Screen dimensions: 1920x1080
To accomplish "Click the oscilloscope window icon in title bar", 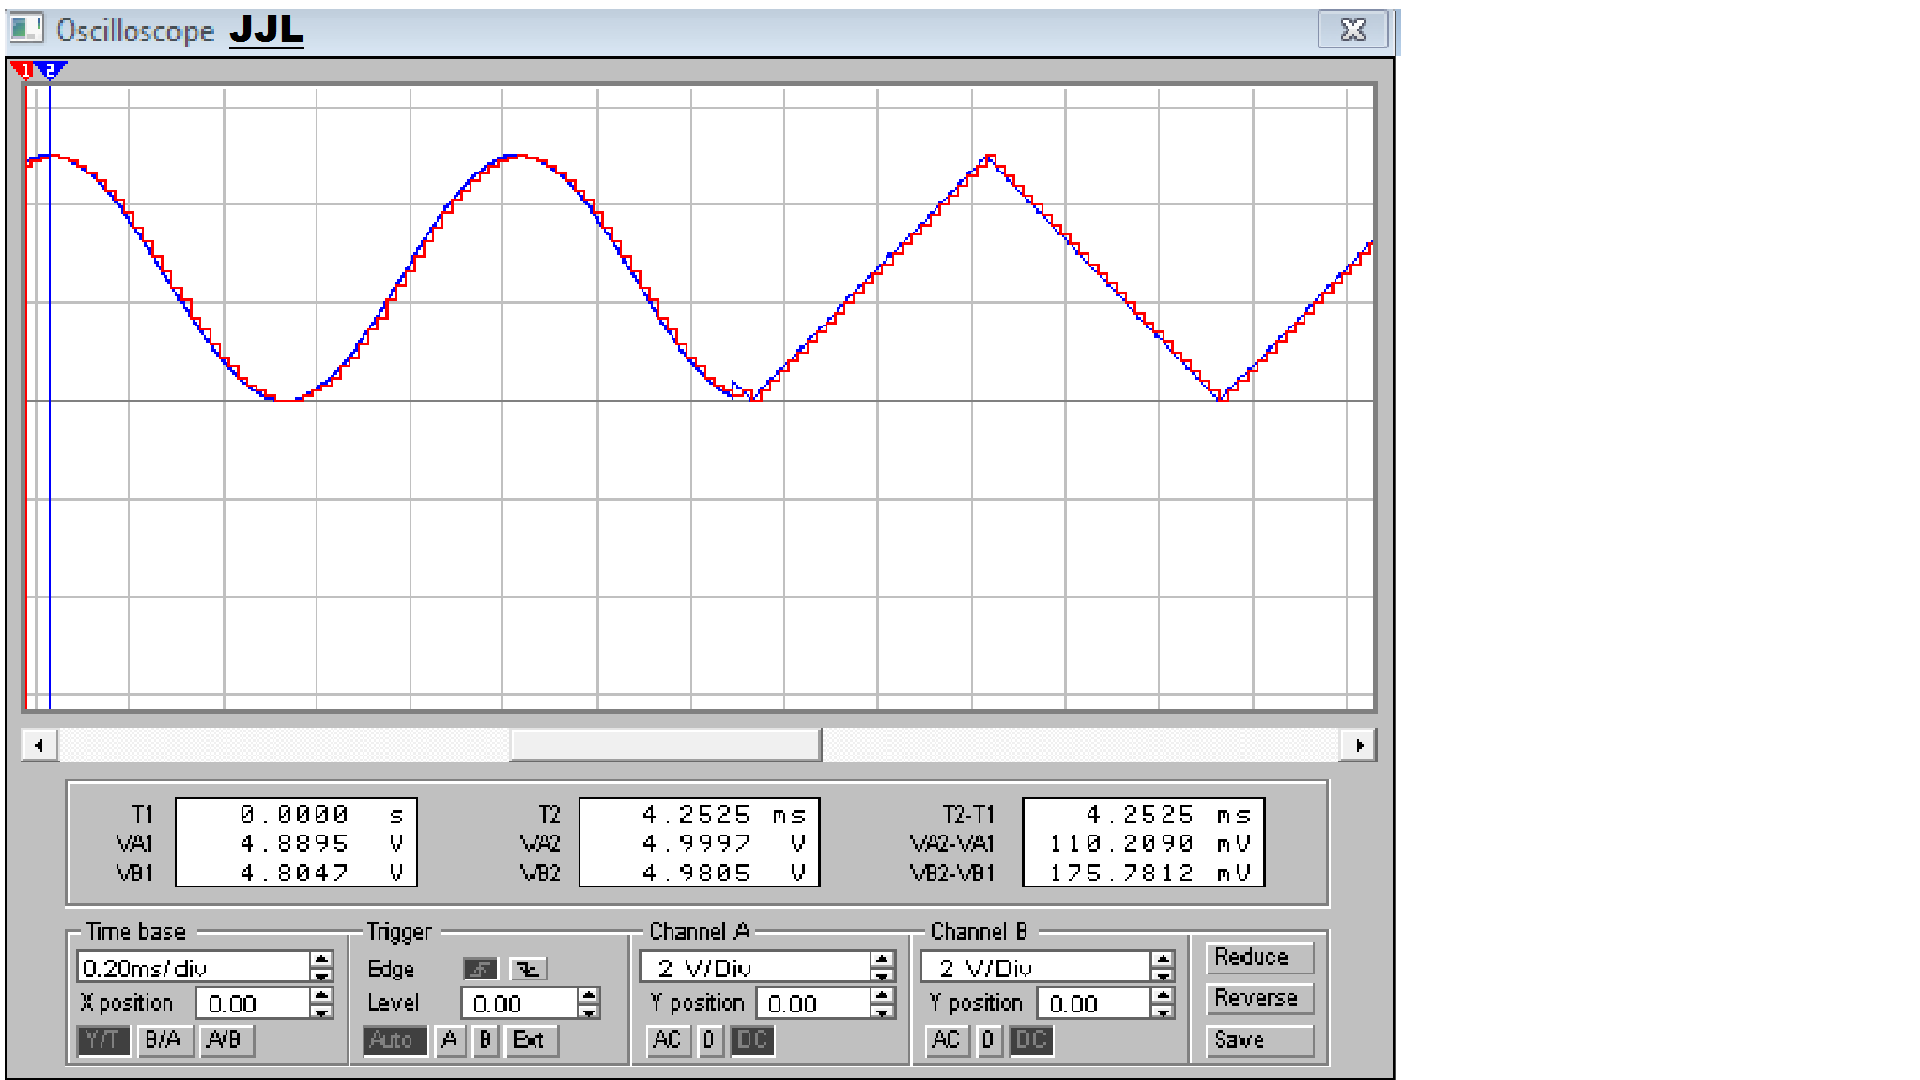I will pyautogui.click(x=27, y=28).
